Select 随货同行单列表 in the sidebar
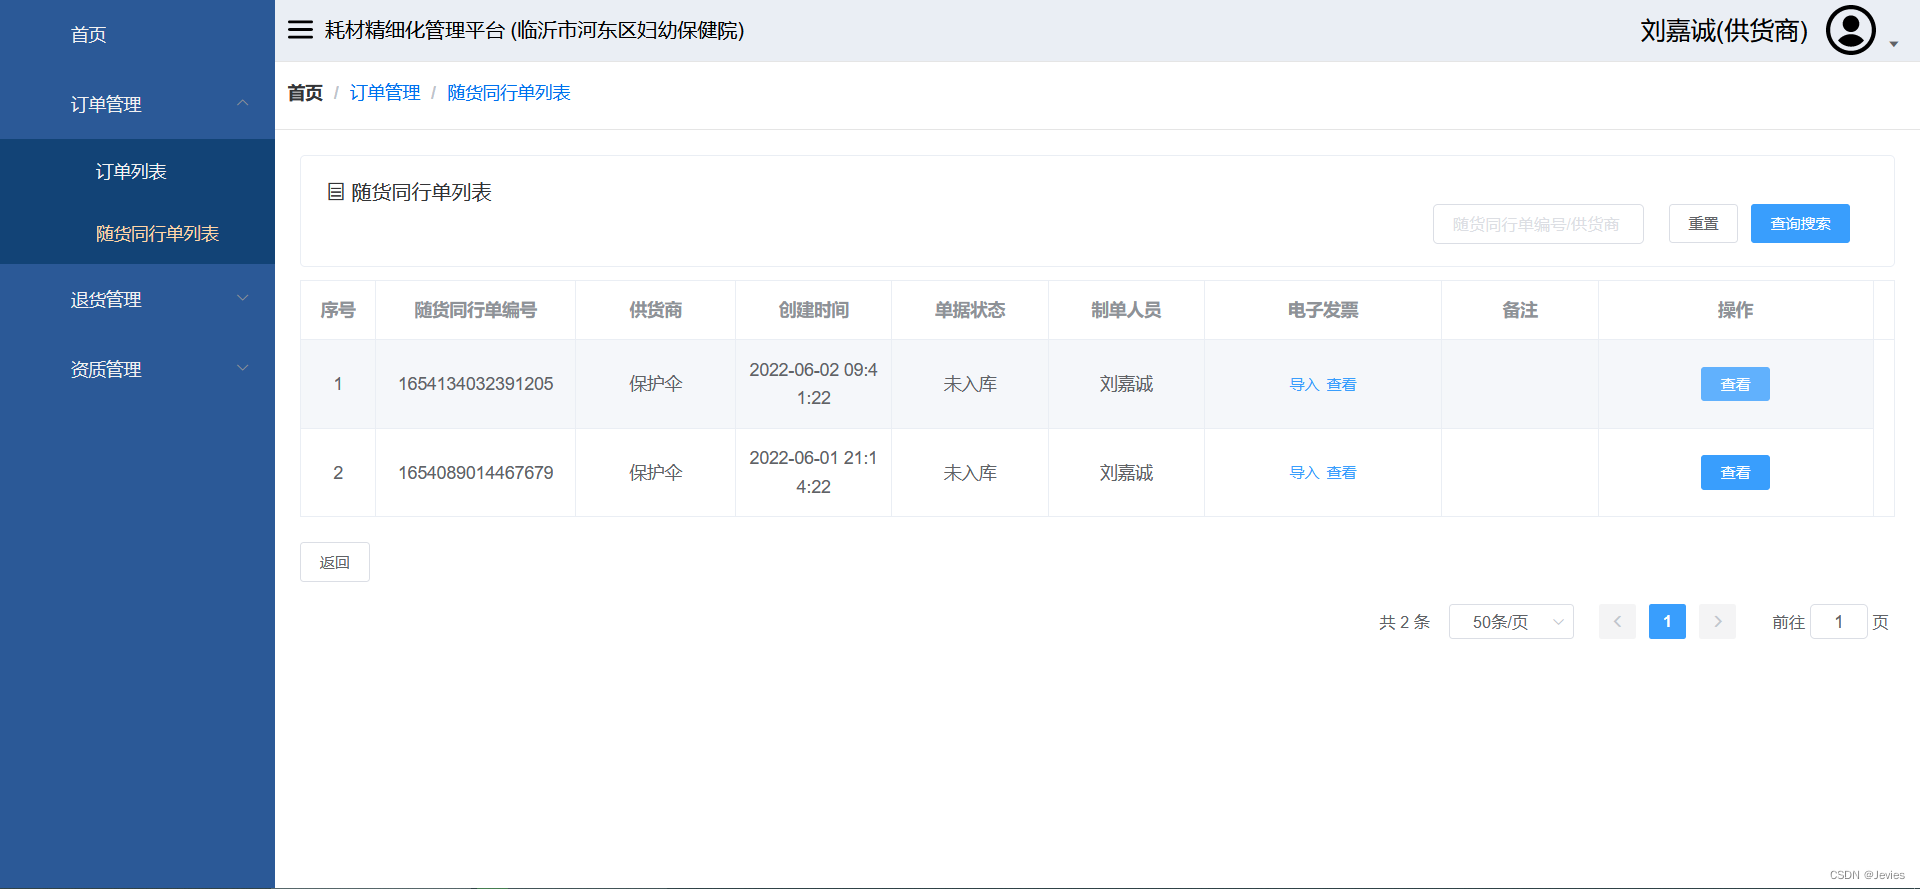This screenshot has width=1920, height=889. coord(137,233)
